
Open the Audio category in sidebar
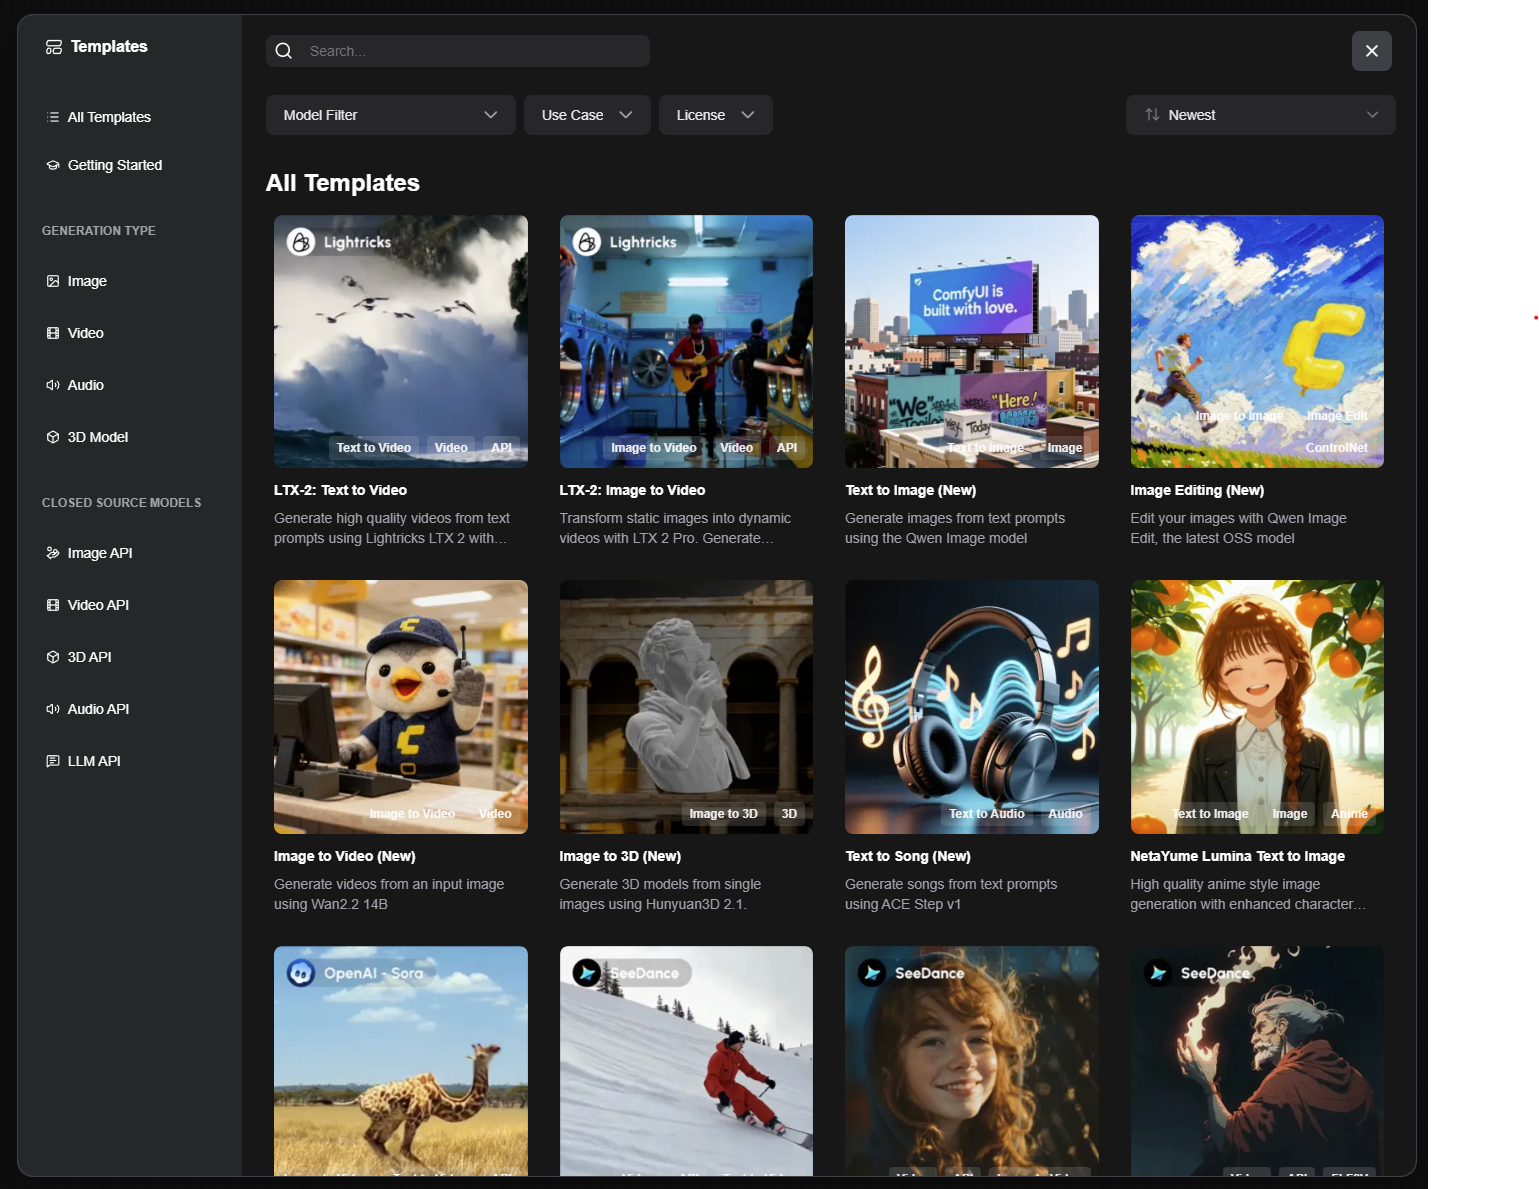point(85,385)
